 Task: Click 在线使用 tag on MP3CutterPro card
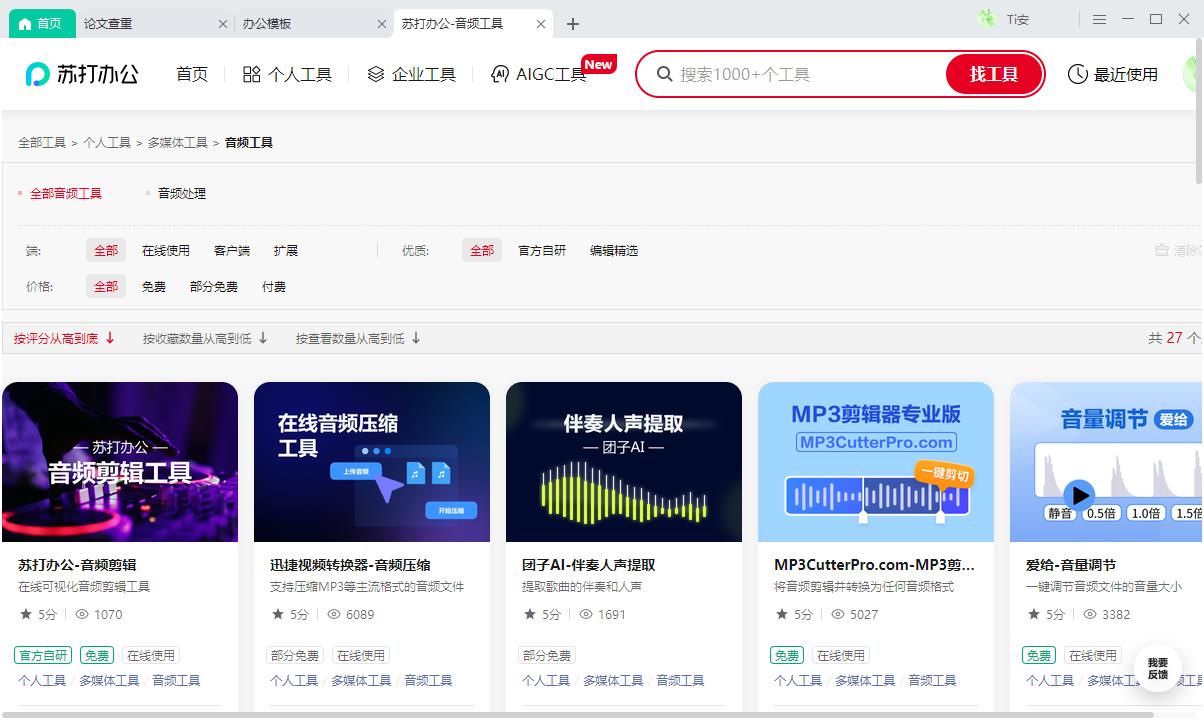841,656
